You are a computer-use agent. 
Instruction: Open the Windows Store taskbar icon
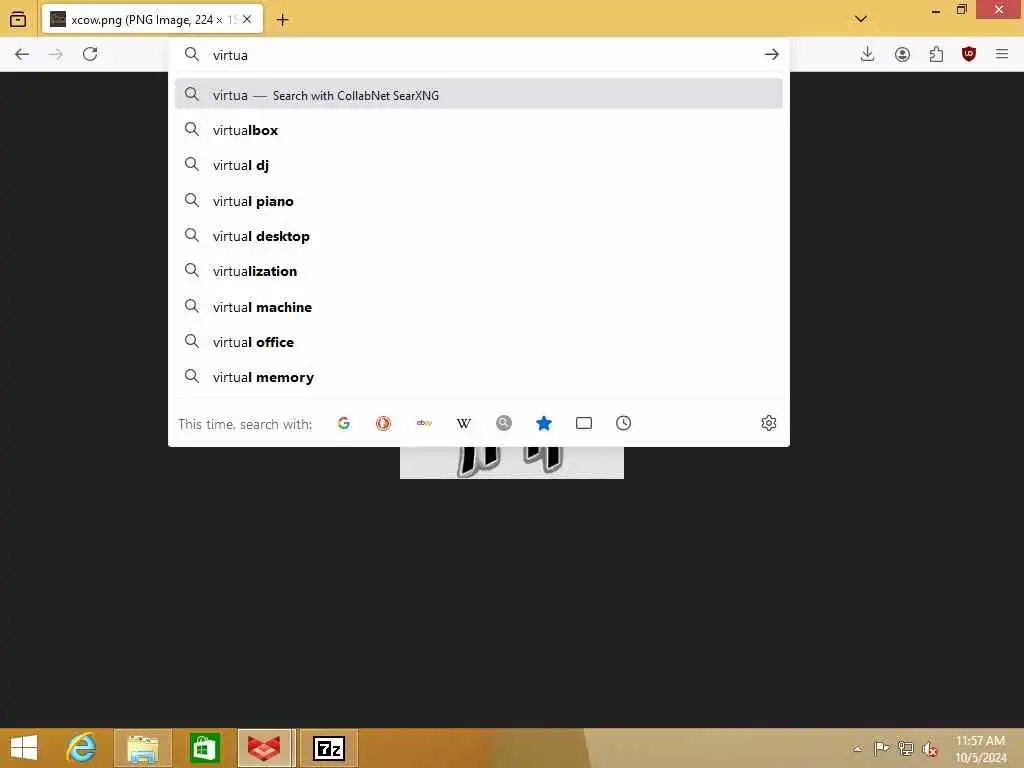[204, 748]
